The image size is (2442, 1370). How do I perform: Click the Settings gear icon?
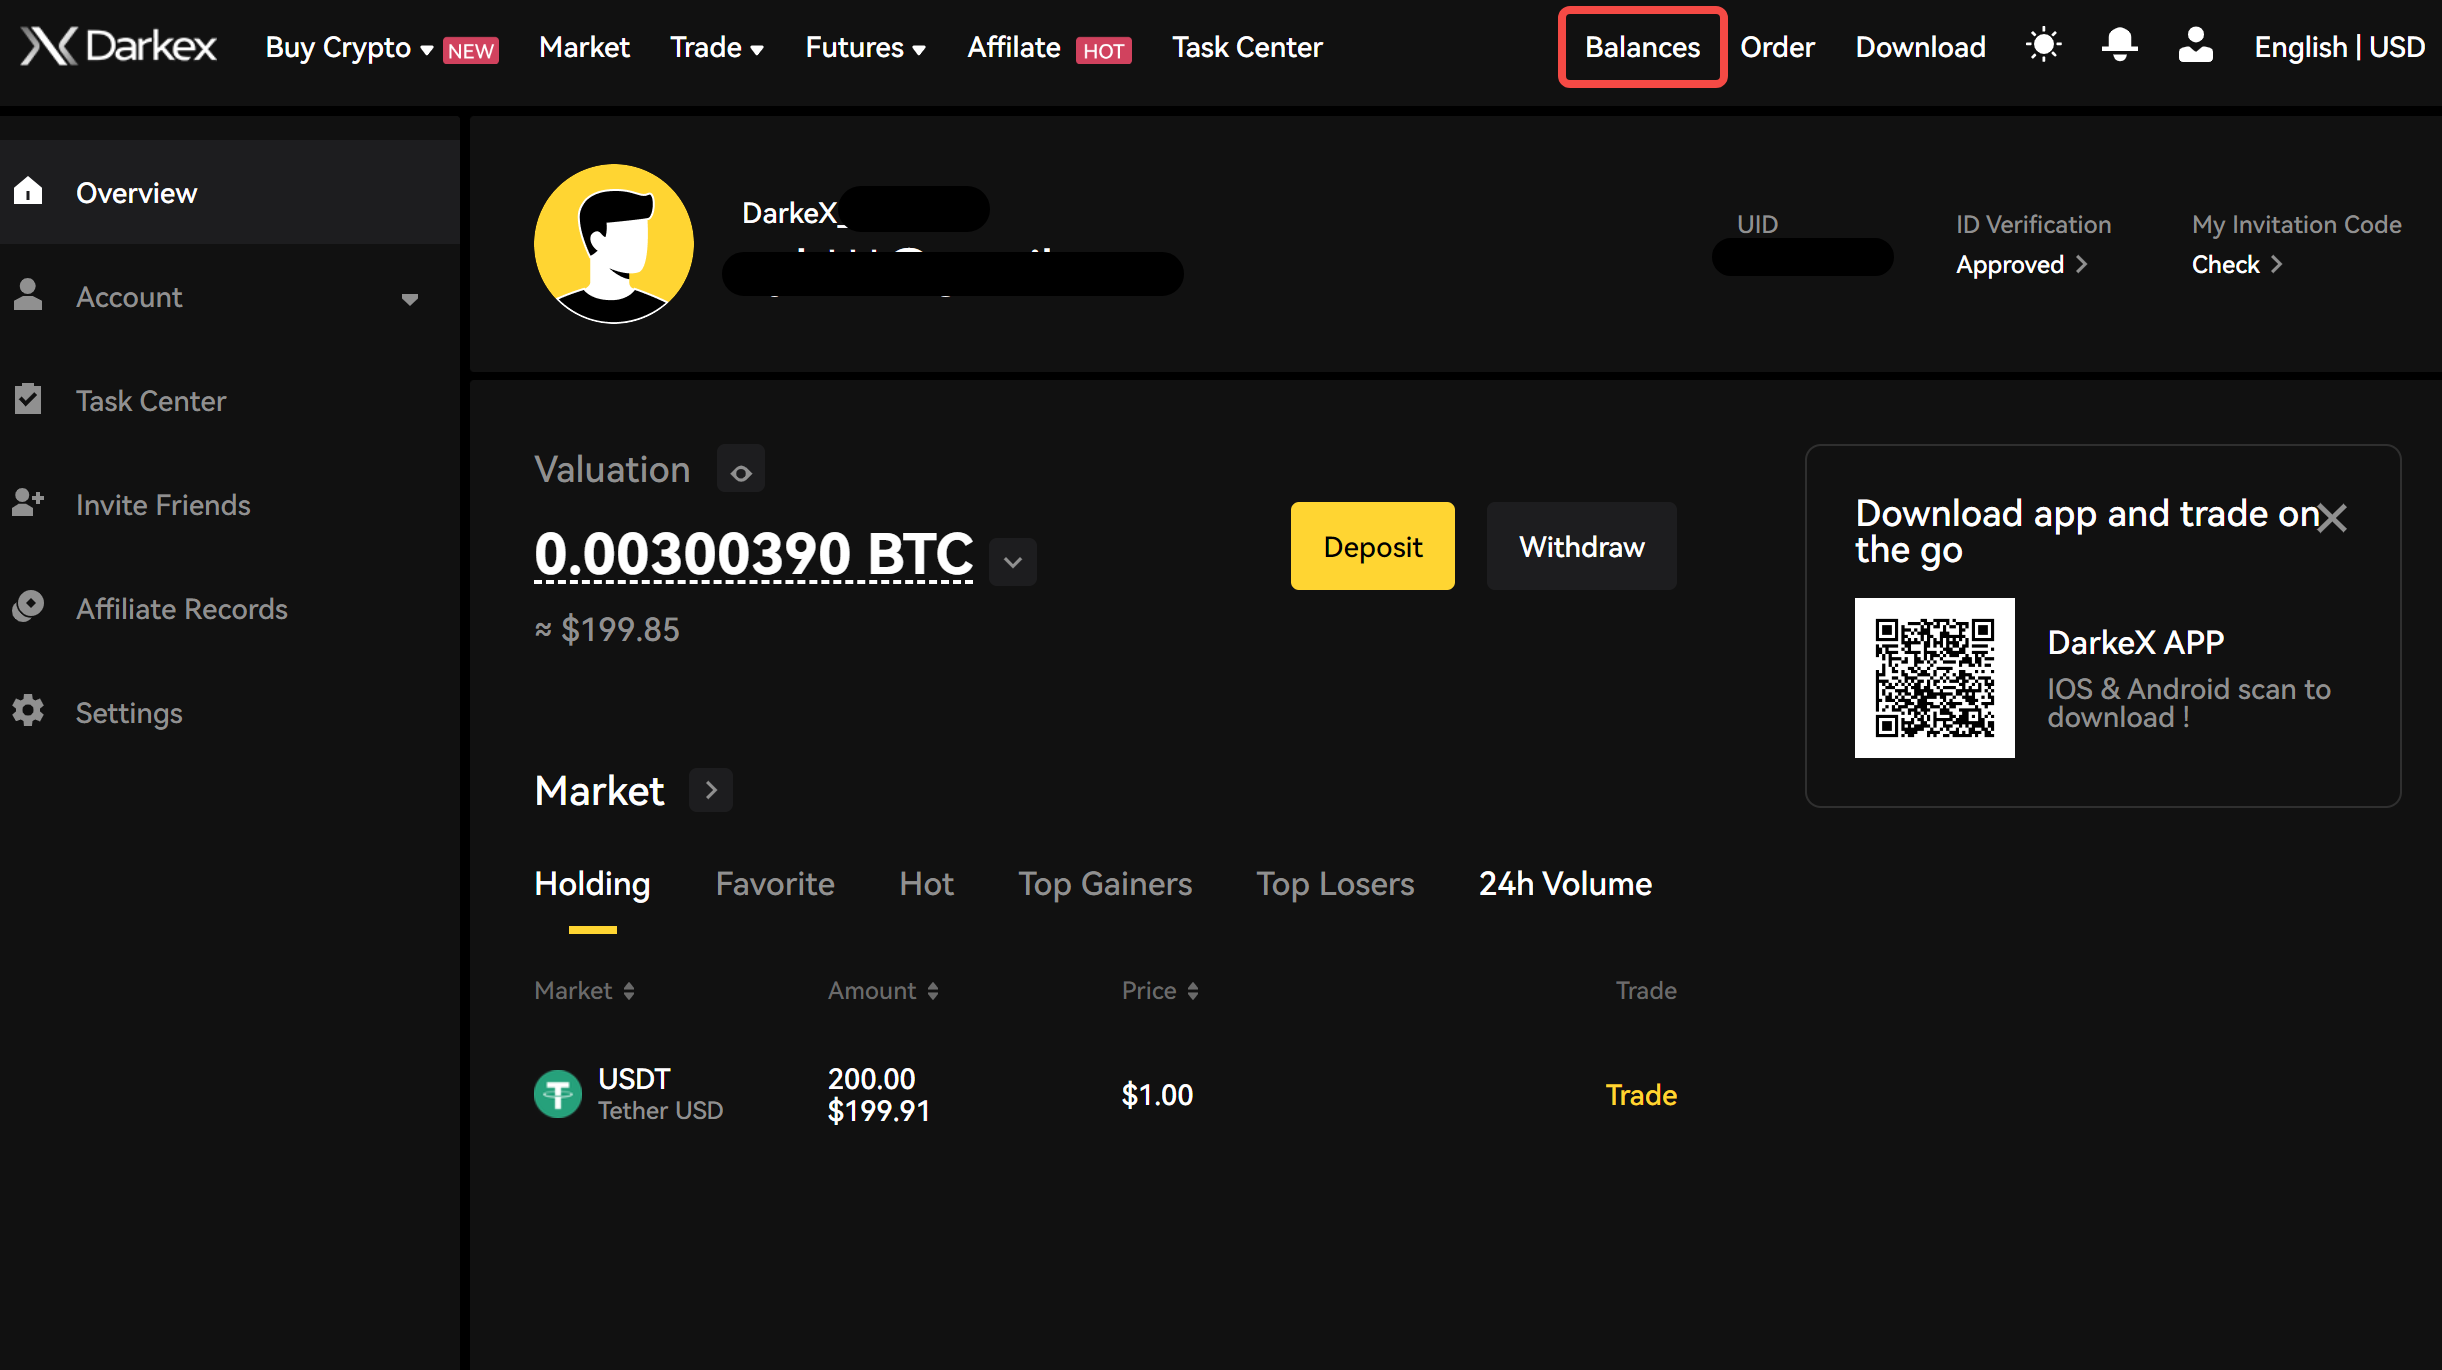click(28, 710)
